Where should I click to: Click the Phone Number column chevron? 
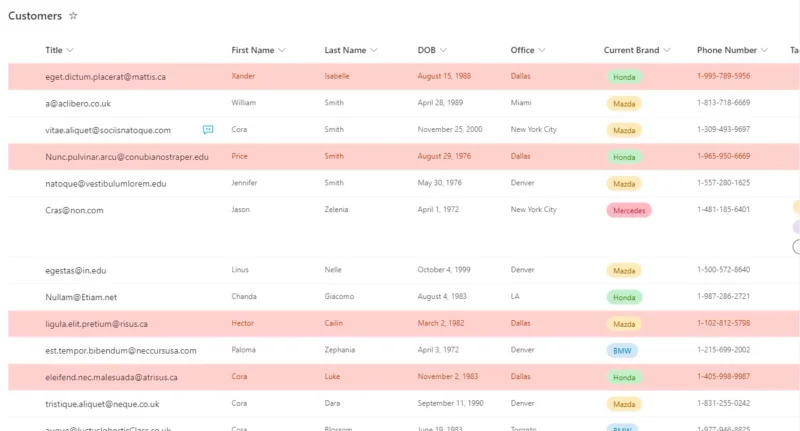pyautogui.click(x=764, y=50)
